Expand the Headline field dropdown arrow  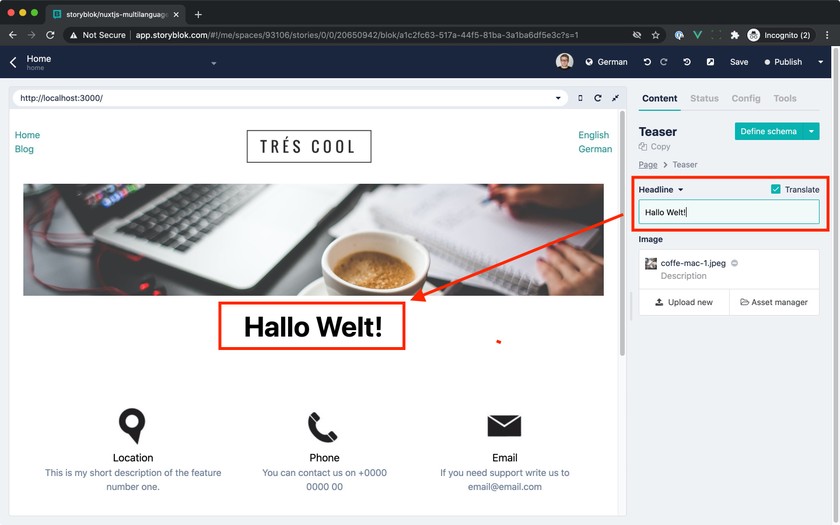[x=681, y=190]
